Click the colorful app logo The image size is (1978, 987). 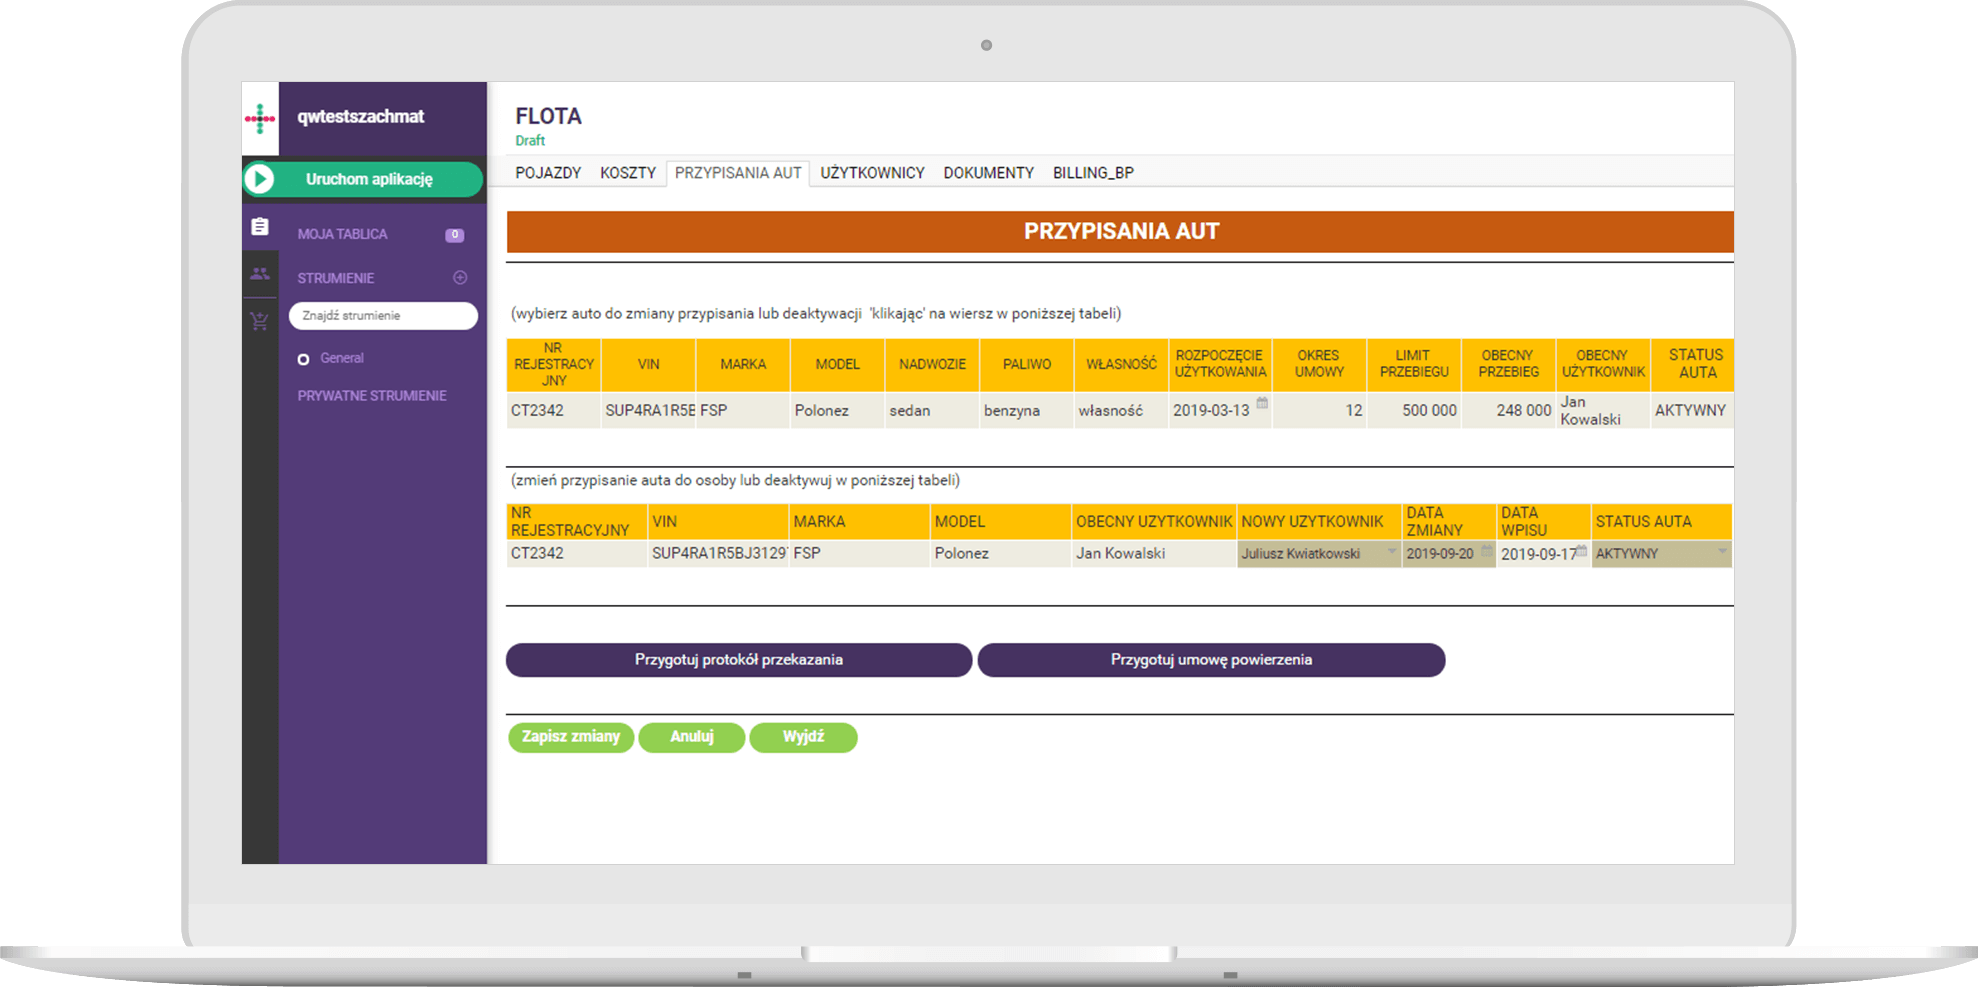point(260,118)
